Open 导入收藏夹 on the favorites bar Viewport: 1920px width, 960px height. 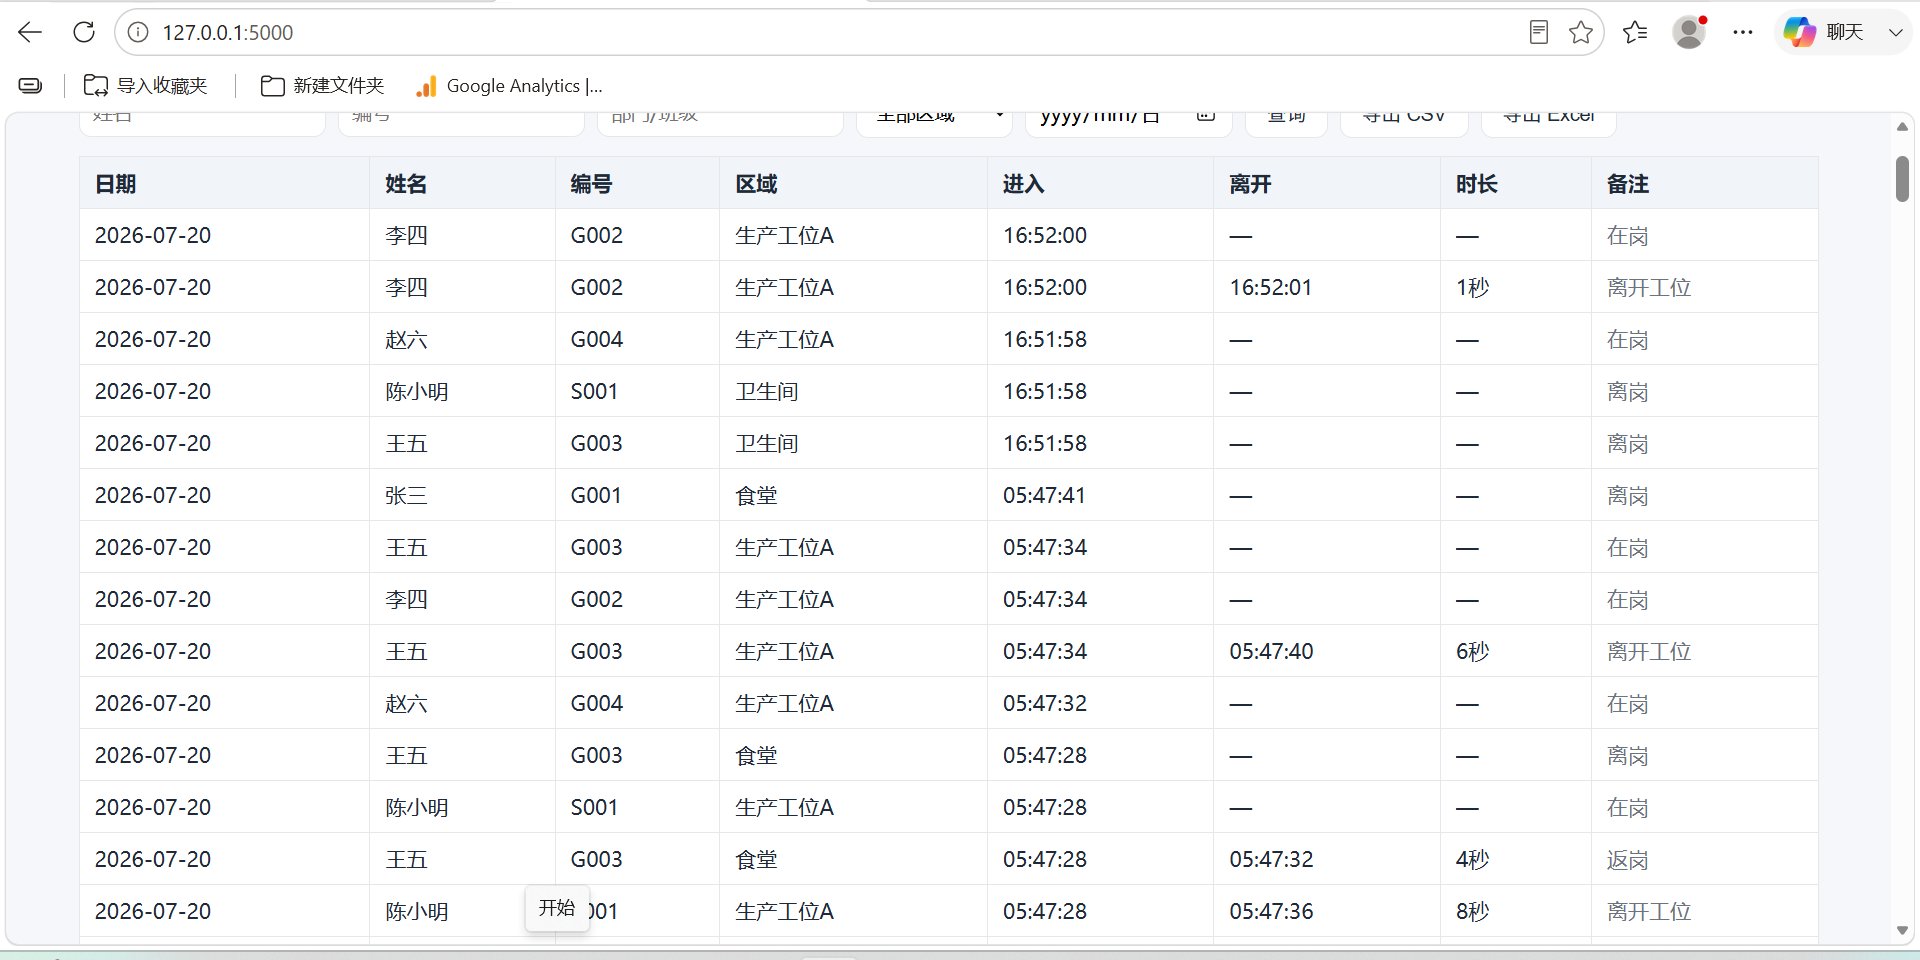[x=145, y=86]
